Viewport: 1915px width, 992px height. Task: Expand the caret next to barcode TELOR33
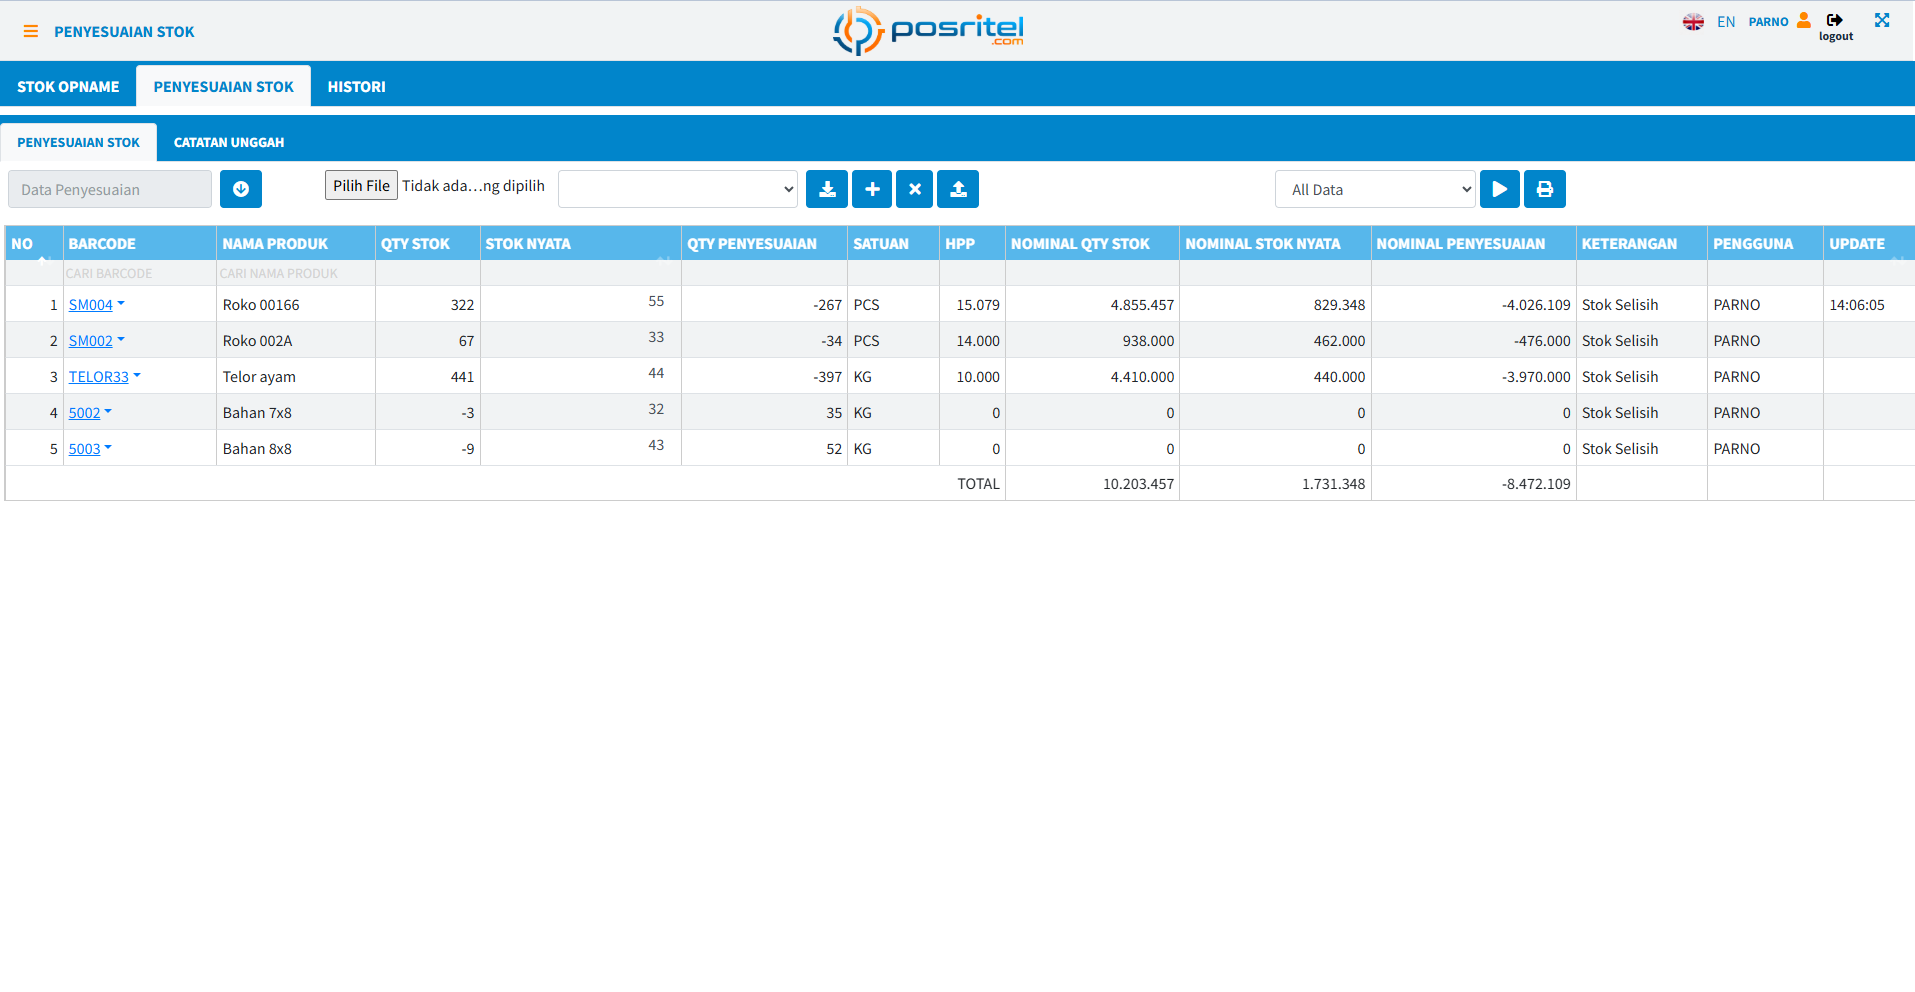pyautogui.click(x=137, y=375)
